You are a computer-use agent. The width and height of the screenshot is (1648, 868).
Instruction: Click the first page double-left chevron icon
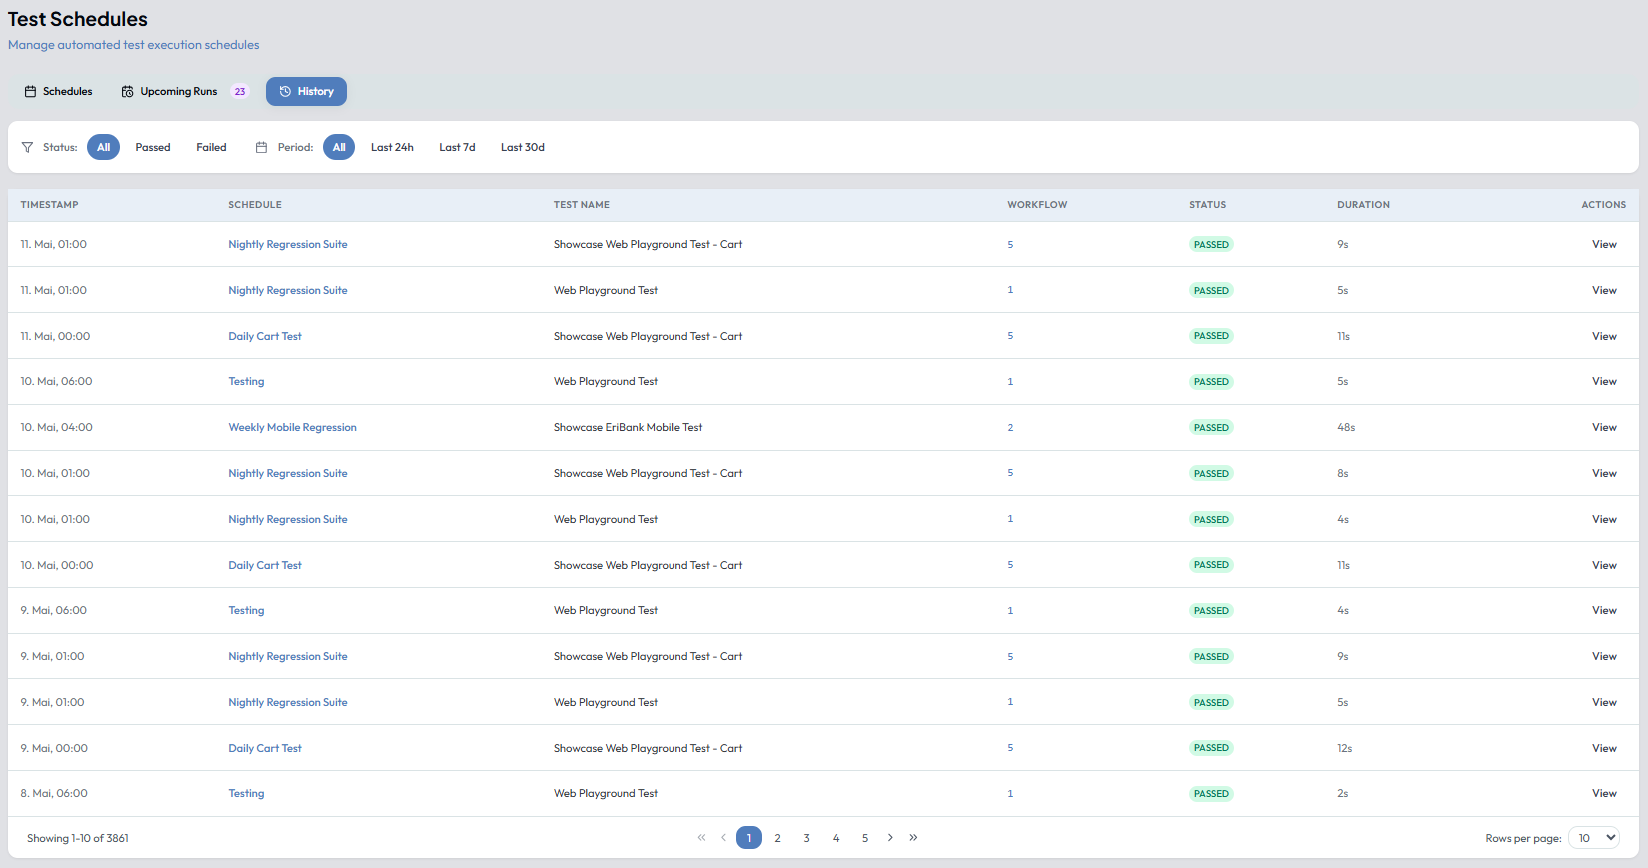pos(701,838)
